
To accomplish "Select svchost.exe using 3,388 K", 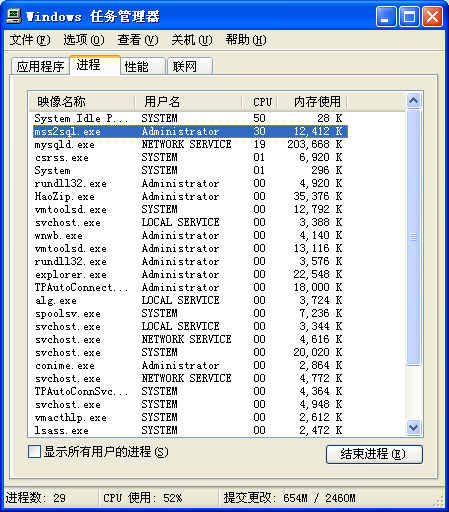I will pyautogui.click(x=190, y=222).
